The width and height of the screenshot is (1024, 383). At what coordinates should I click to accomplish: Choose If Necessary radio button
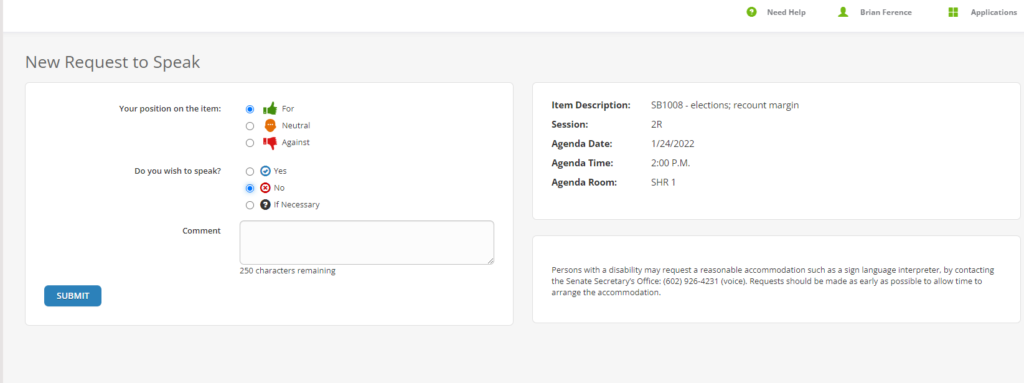tap(249, 205)
